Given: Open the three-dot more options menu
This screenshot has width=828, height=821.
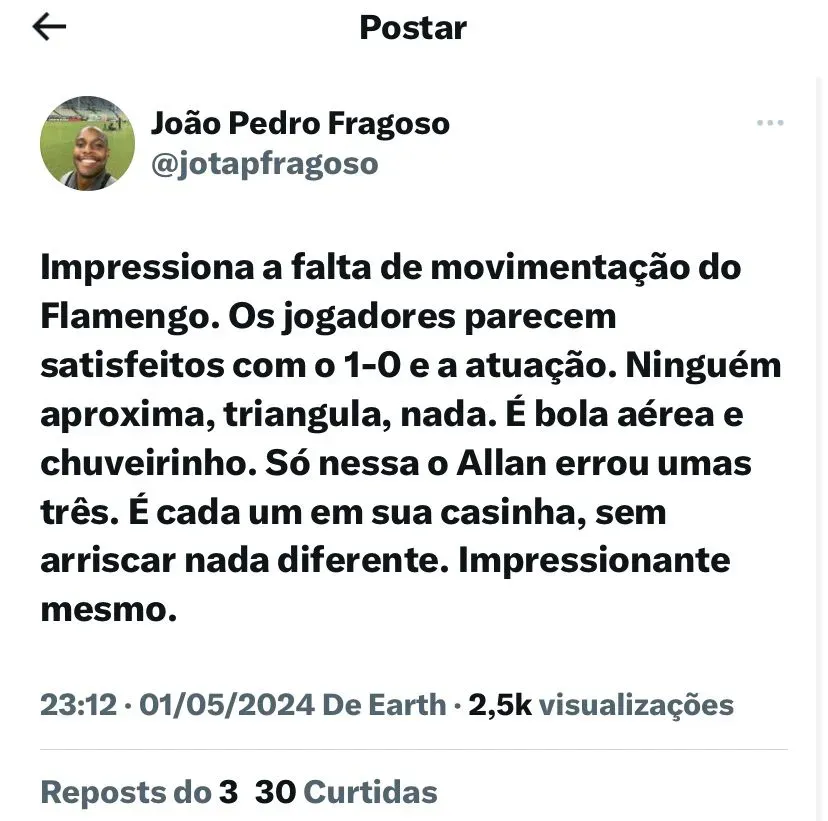Looking at the screenshot, I should click(x=769, y=123).
